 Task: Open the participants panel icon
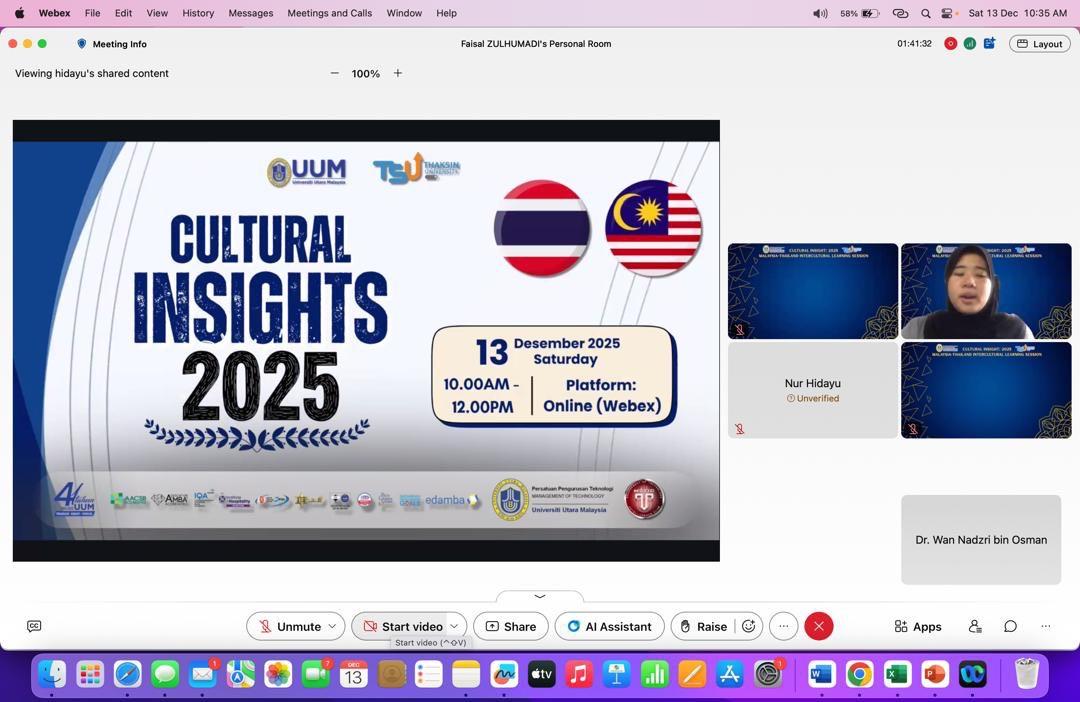coord(975,626)
